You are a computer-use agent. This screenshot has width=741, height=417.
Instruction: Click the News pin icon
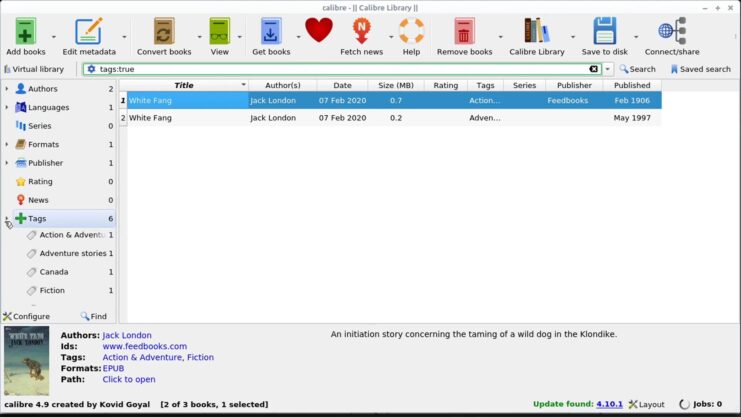21,200
